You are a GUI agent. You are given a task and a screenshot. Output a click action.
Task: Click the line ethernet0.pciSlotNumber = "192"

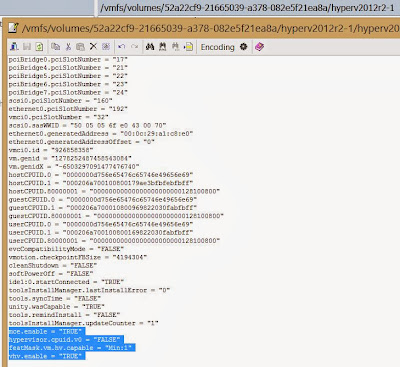pyautogui.click(x=68, y=109)
